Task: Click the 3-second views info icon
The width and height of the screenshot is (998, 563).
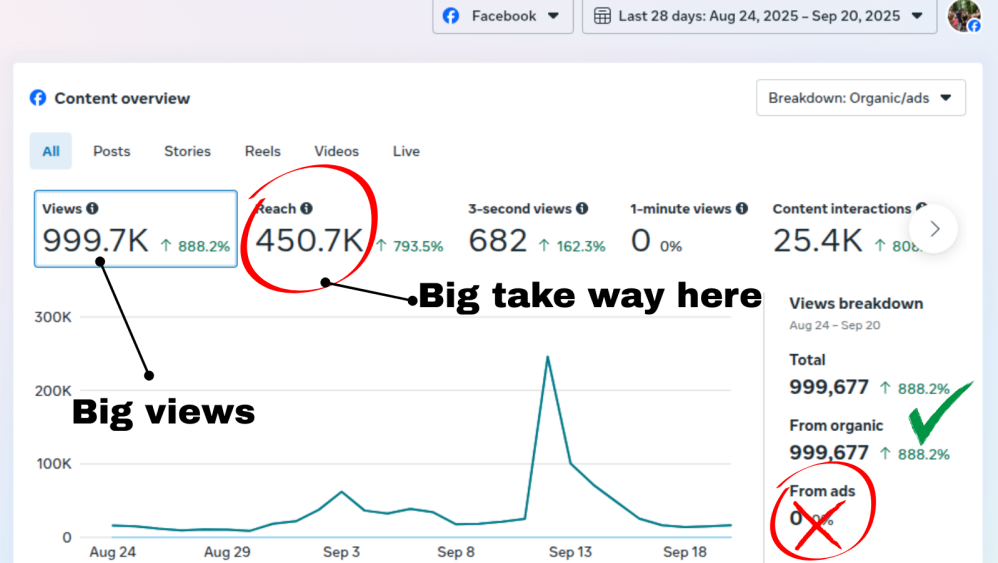Action: pyautogui.click(x=582, y=209)
